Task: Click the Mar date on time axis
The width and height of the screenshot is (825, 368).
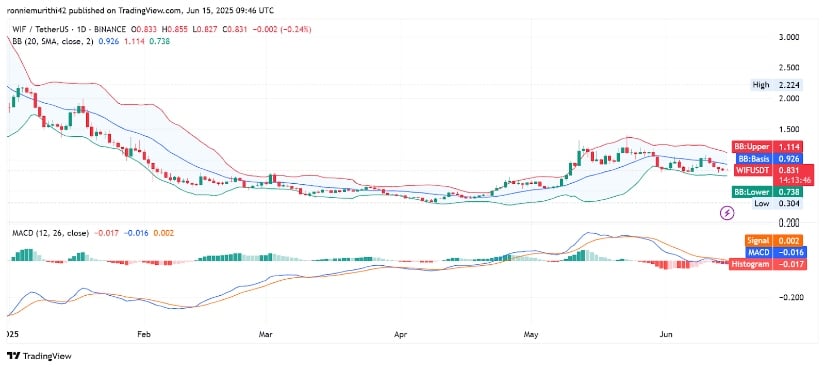Action: [266, 333]
